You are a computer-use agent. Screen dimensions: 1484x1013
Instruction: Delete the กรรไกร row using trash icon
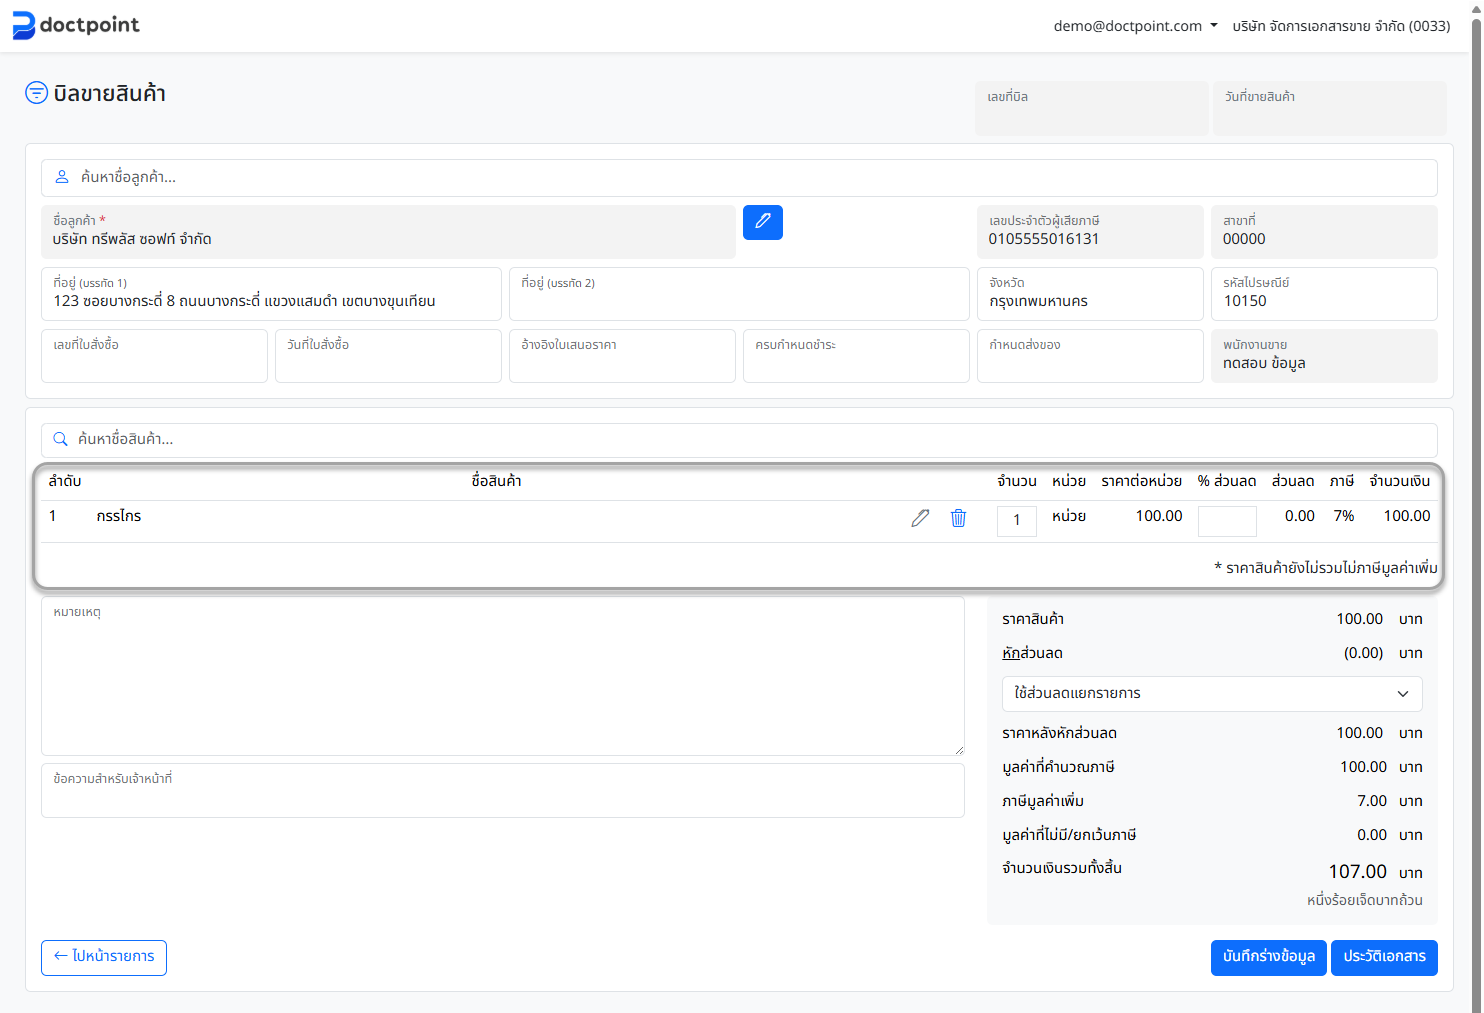point(958,518)
